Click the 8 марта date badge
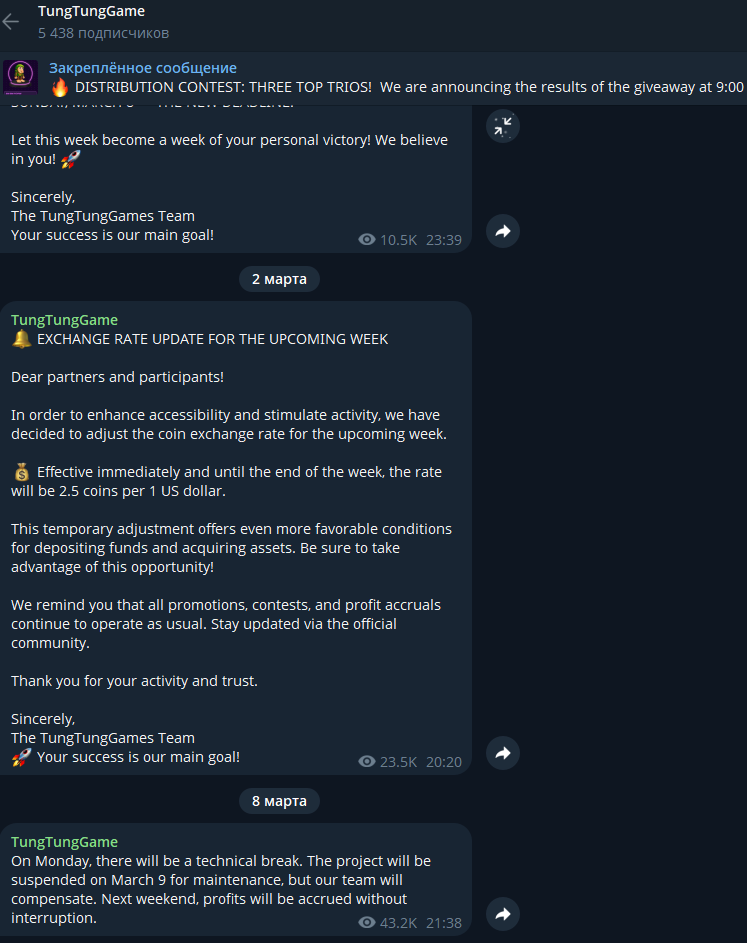747x943 pixels. [279, 800]
